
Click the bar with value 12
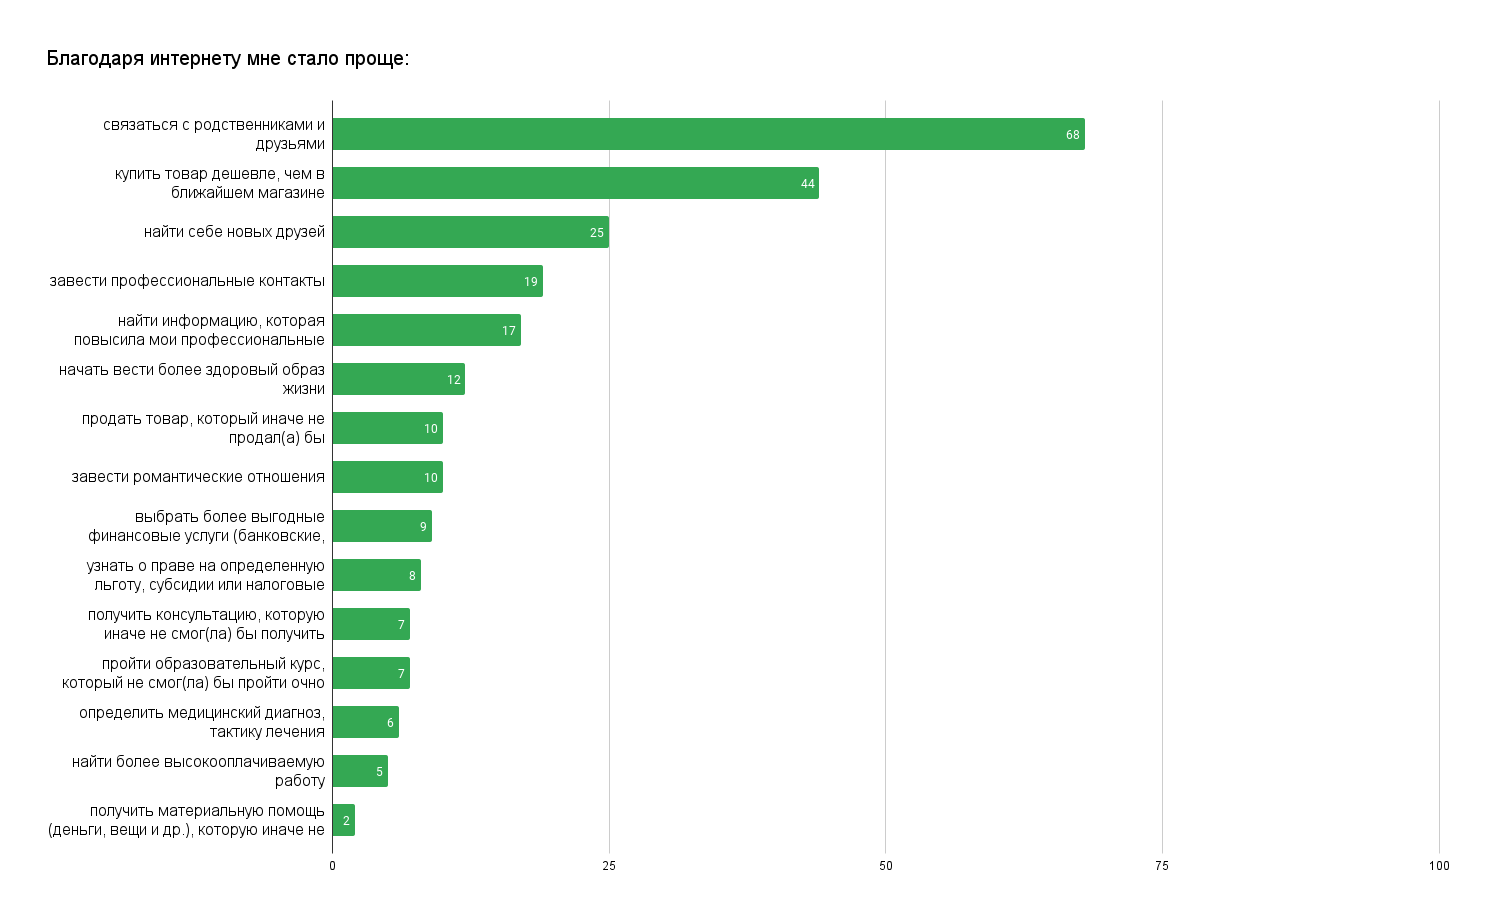[398, 379]
